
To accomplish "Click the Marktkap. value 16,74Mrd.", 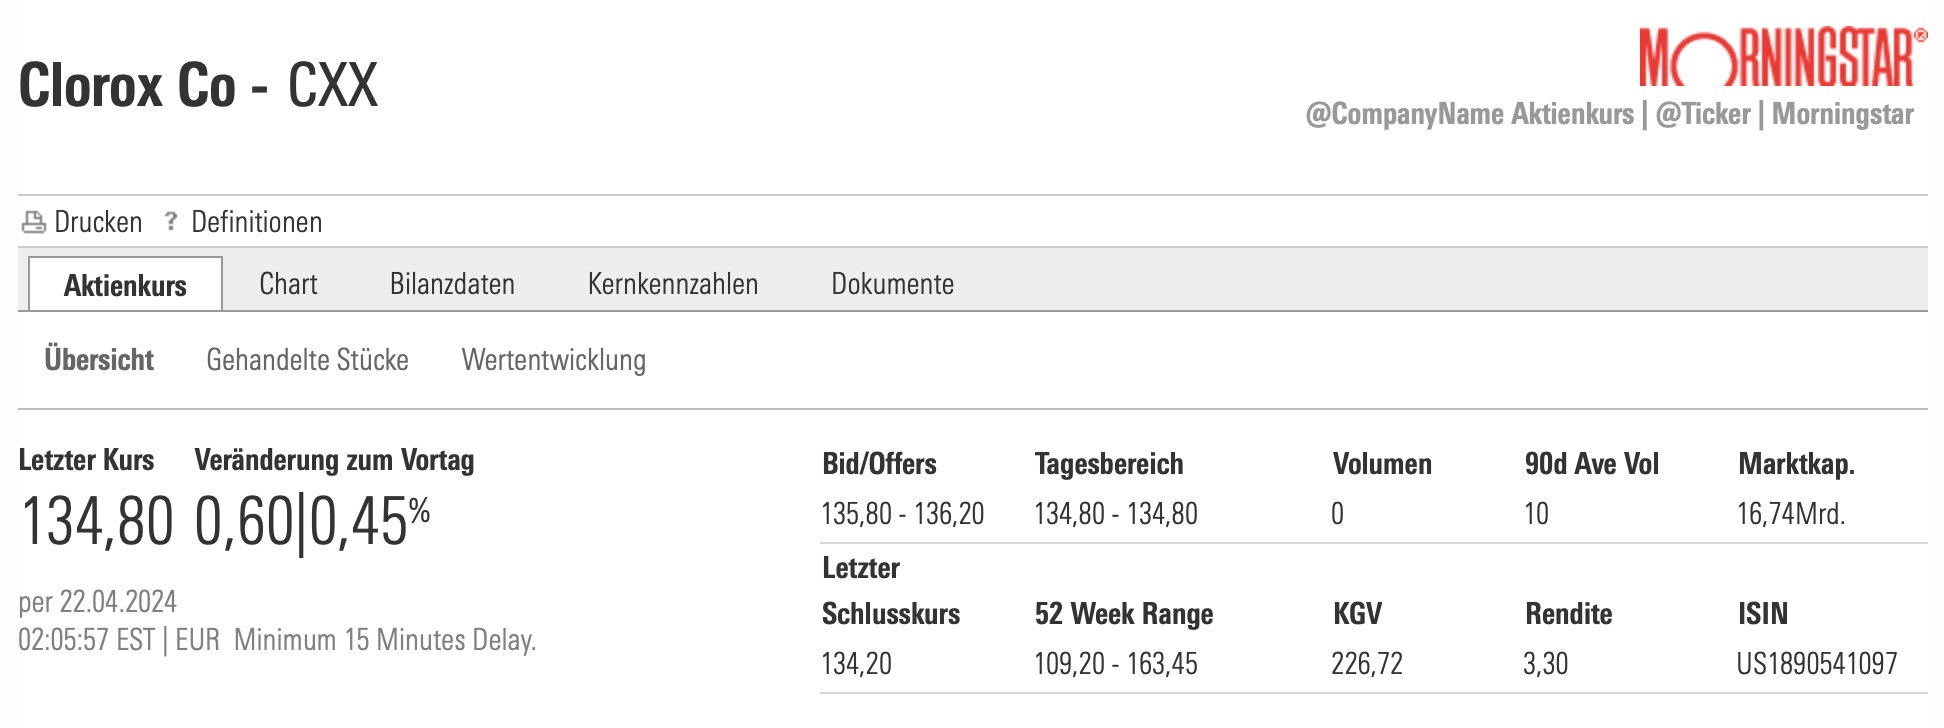I will (1790, 514).
